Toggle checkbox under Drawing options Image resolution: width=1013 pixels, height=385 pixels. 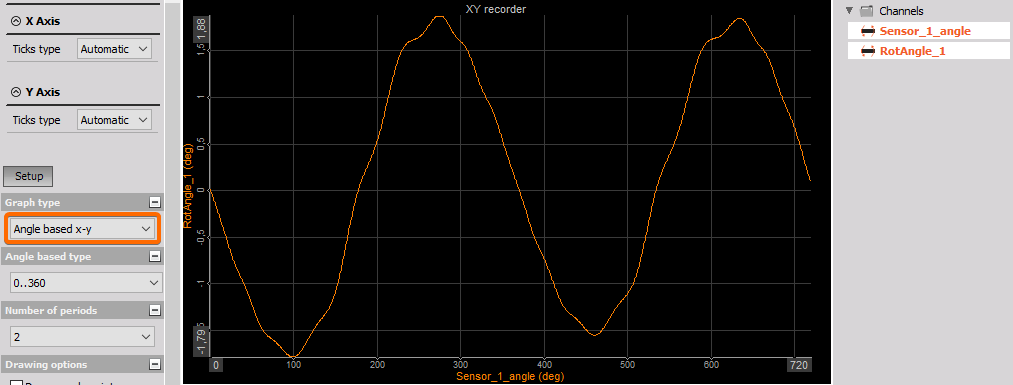click(16, 382)
